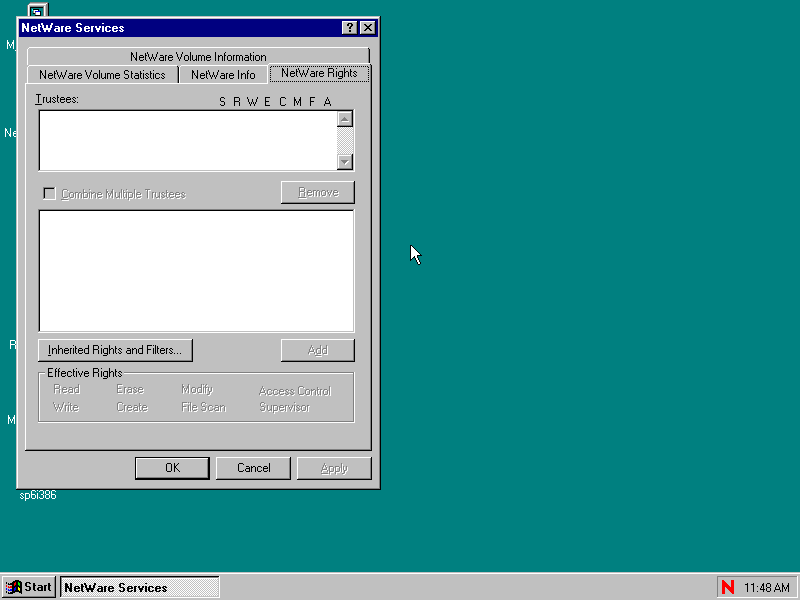The height and width of the screenshot is (600, 800).
Task: Select the NetWare Info tab
Action: [x=223, y=74]
